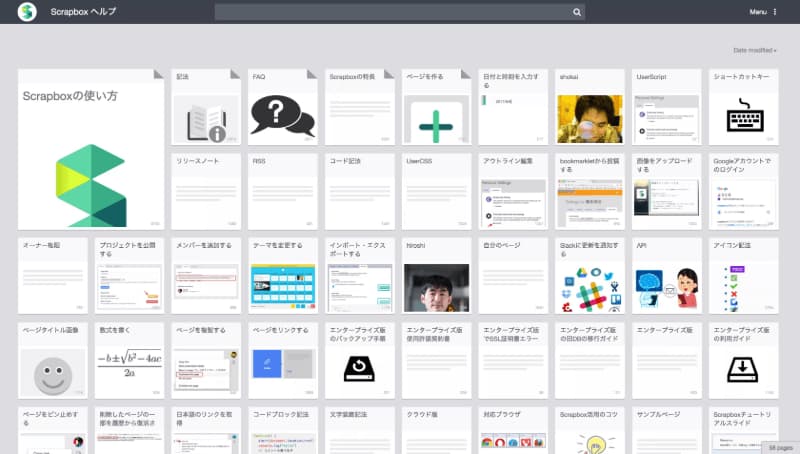800x454 pixels.
Task: Open the サンプルページ page card
Action: pos(666,431)
